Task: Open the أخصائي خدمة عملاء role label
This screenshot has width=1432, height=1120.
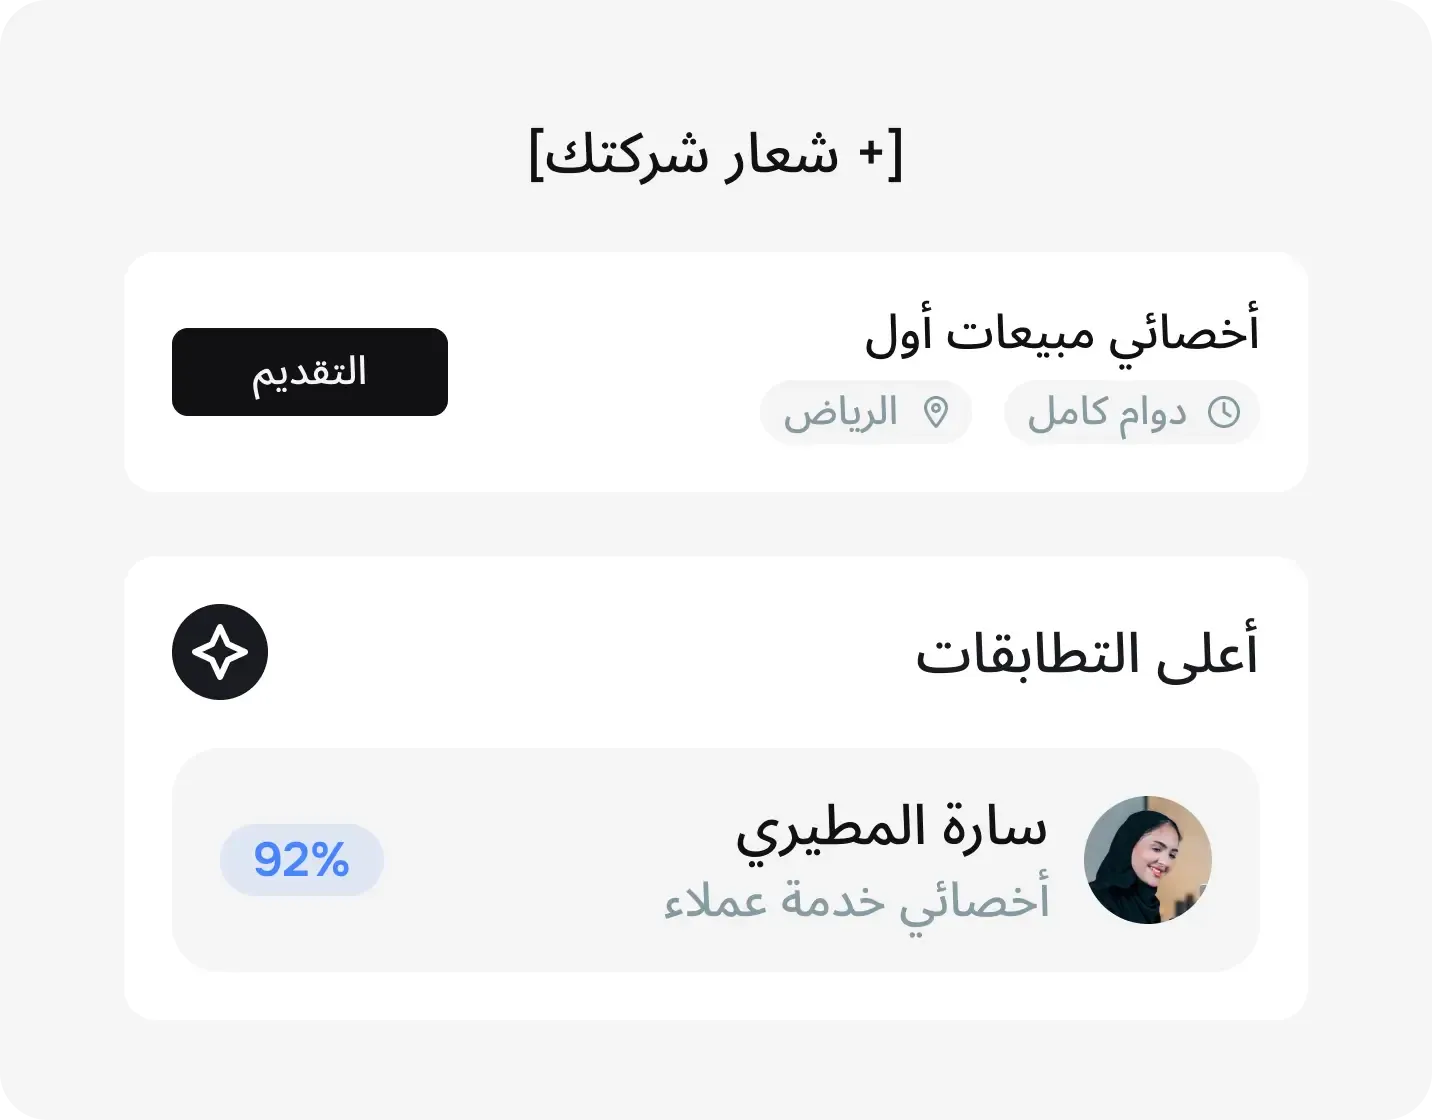Action: pyautogui.click(x=857, y=902)
